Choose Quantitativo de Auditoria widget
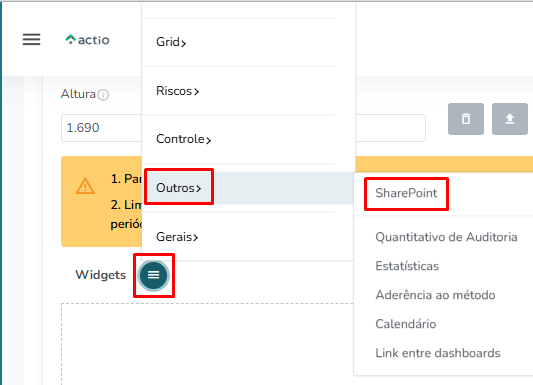The height and width of the screenshot is (385, 533). (444, 237)
